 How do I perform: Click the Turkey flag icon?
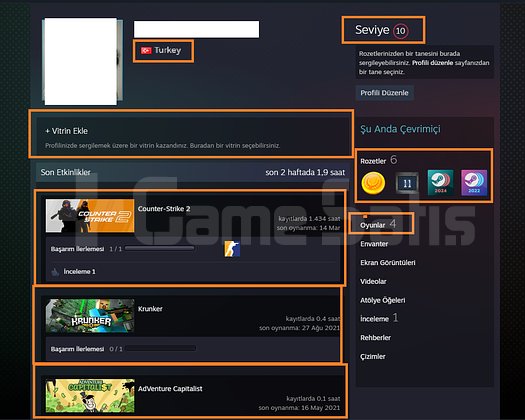click(x=146, y=51)
